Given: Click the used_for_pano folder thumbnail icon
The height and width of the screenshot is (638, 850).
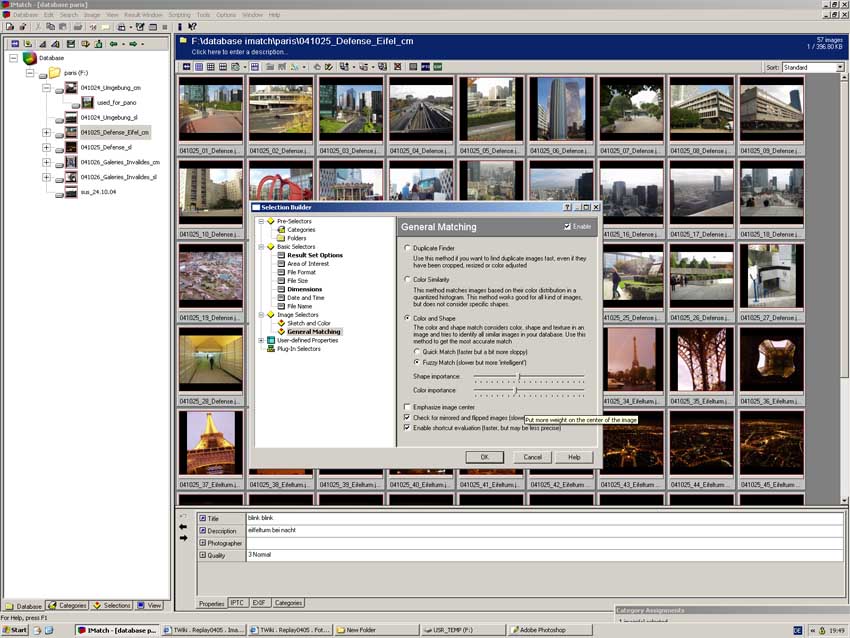Looking at the screenshot, I should point(87,102).
